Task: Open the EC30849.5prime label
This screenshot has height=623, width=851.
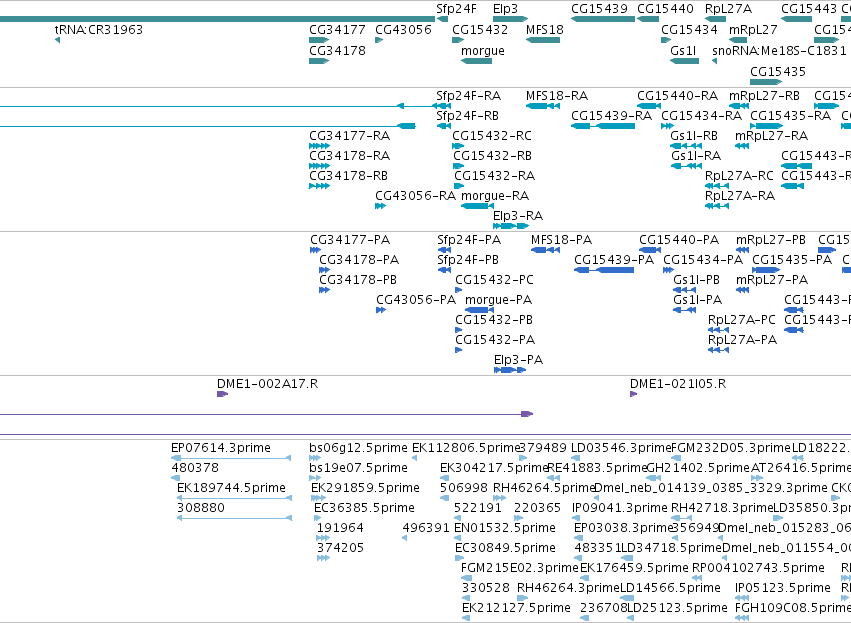Action: [505, 548]
